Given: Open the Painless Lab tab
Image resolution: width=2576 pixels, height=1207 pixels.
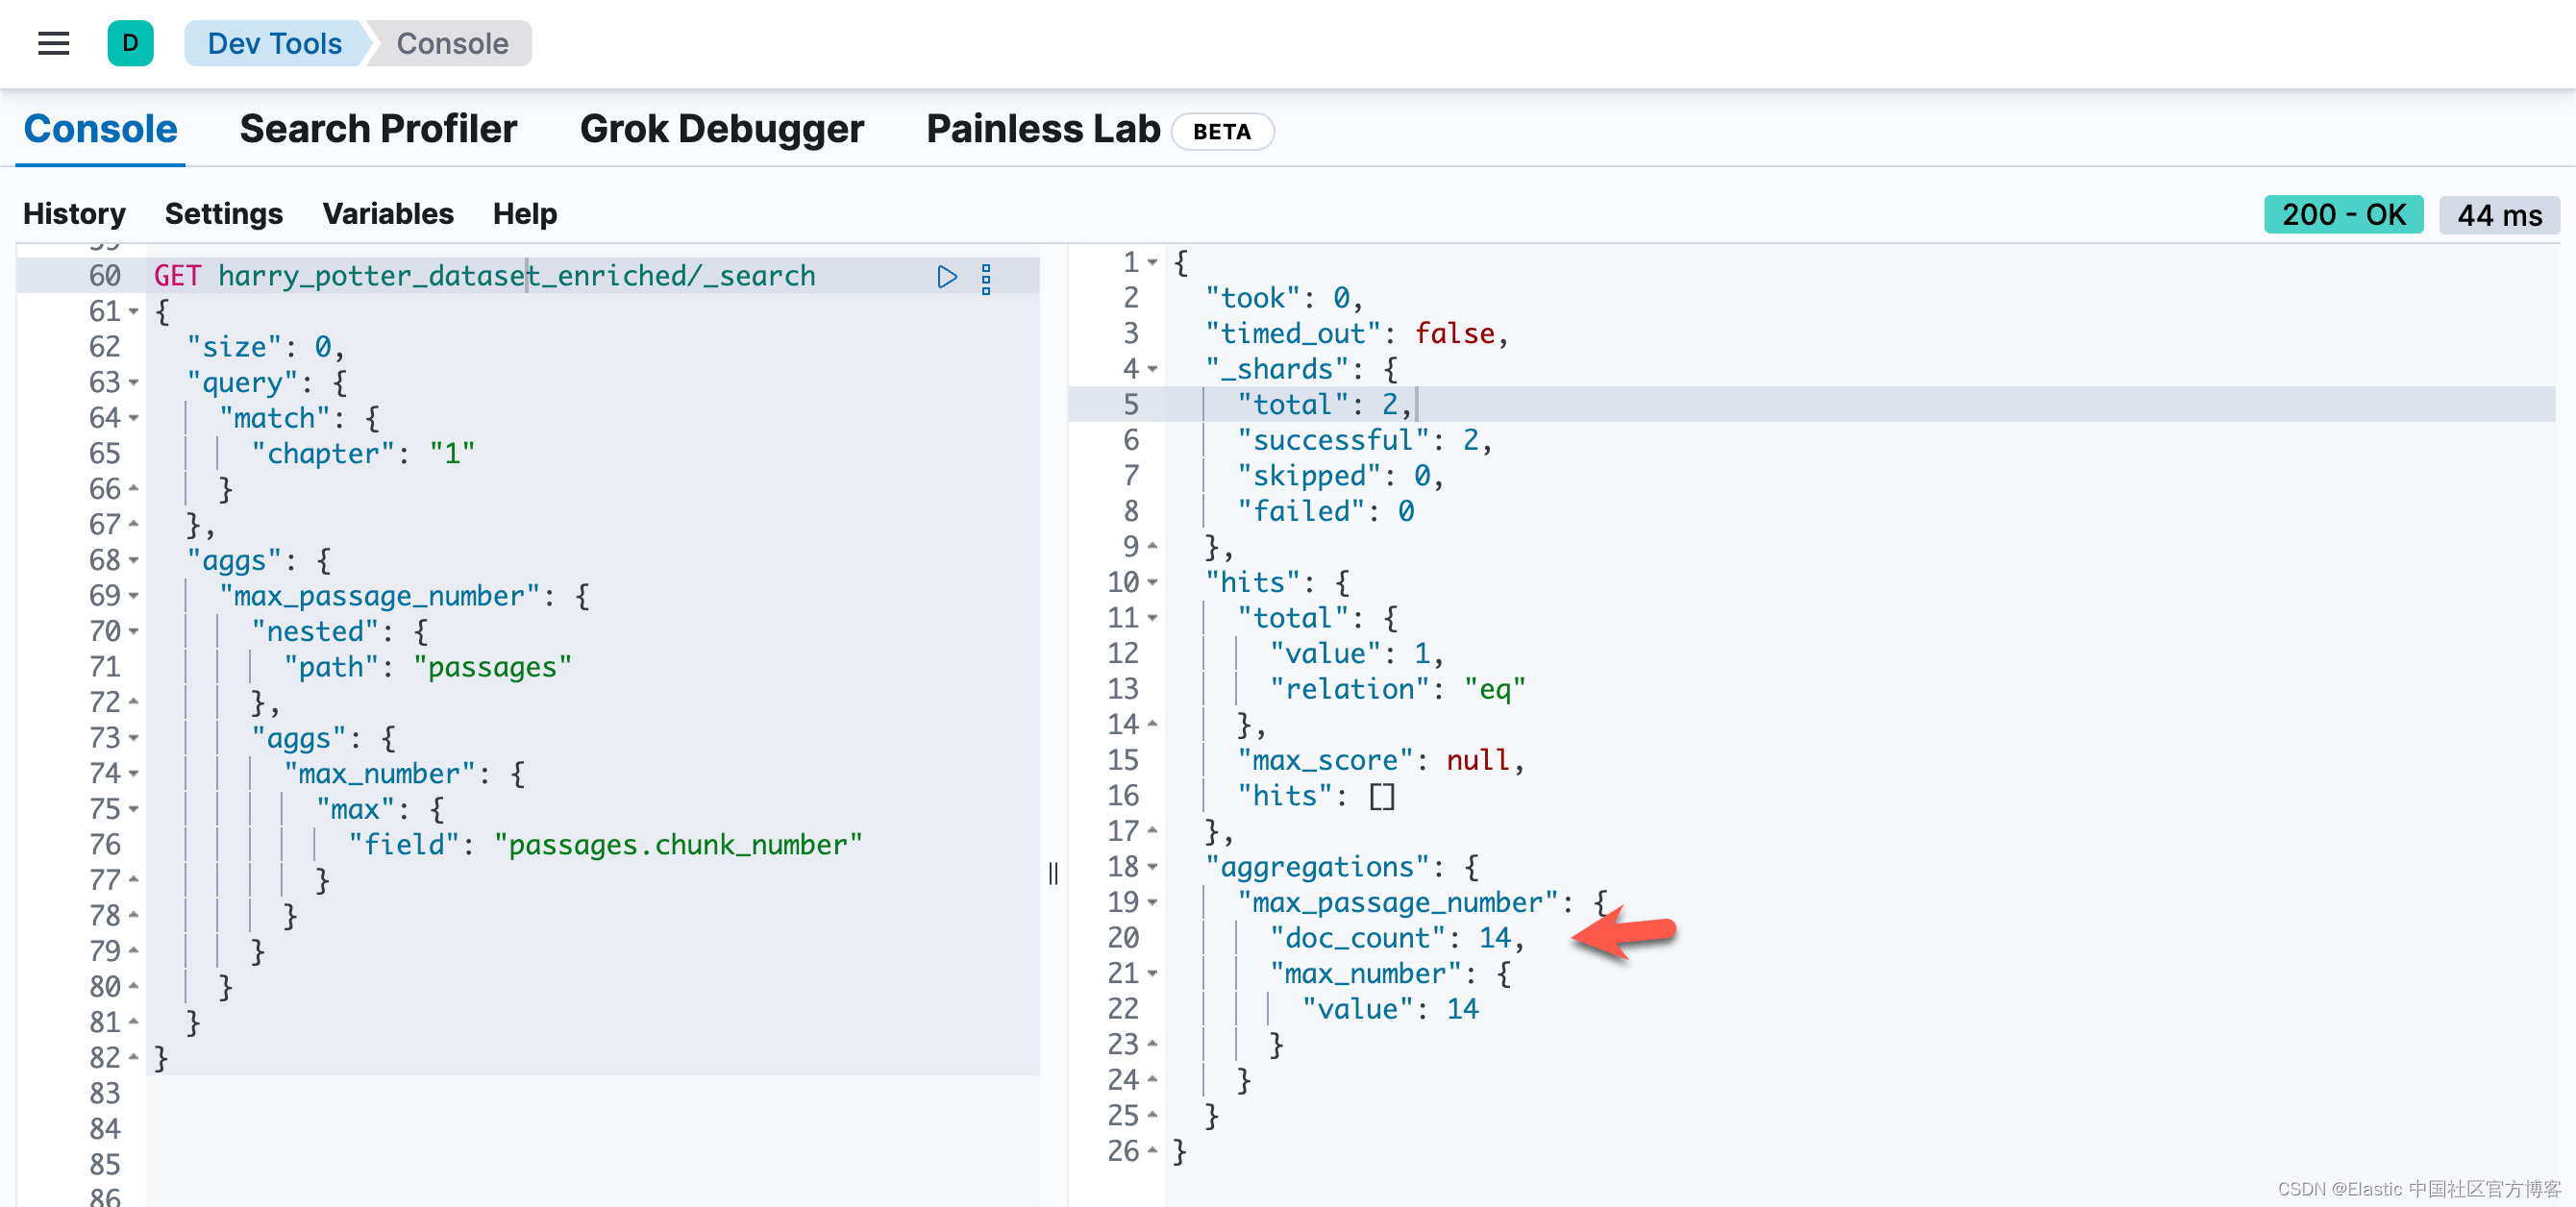Looking at the screenshot, I should point(1042,129).
